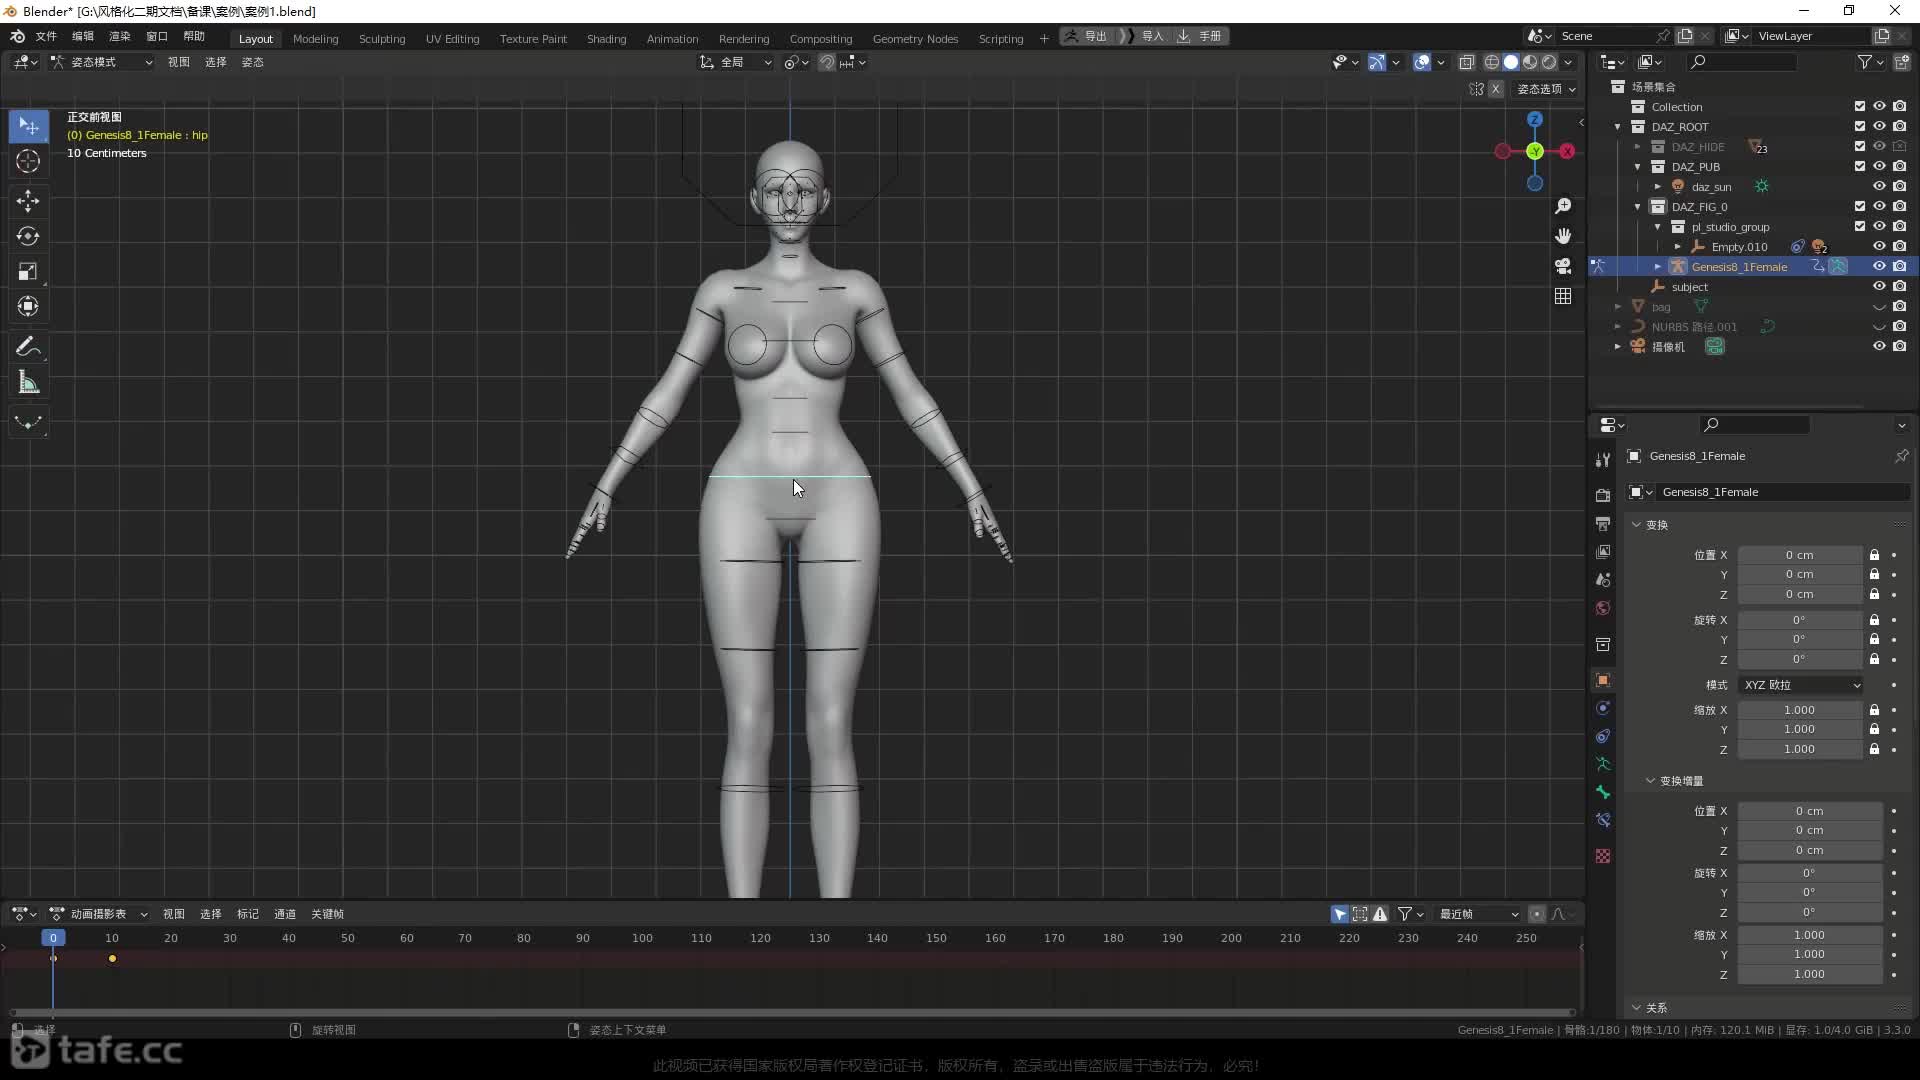The width and height of the screenshot is (1920, 1080).
Task: Open the Texture properties tab
Action: coord(1603,856)
